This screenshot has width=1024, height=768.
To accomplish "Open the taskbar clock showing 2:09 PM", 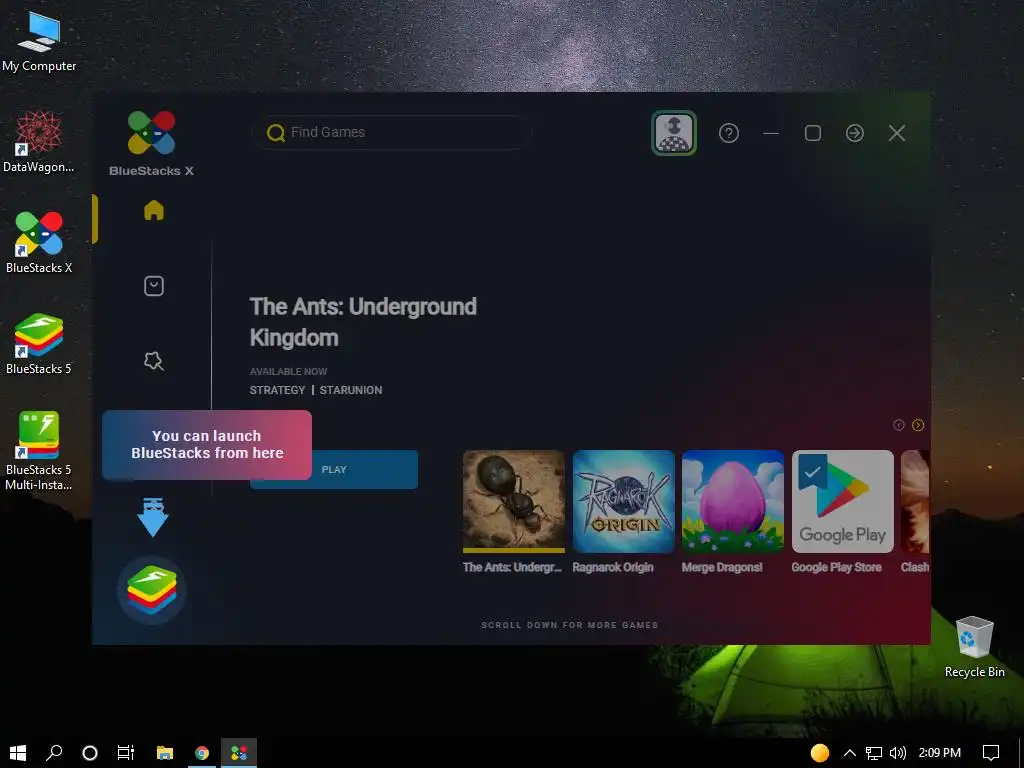I will [940, 752].
